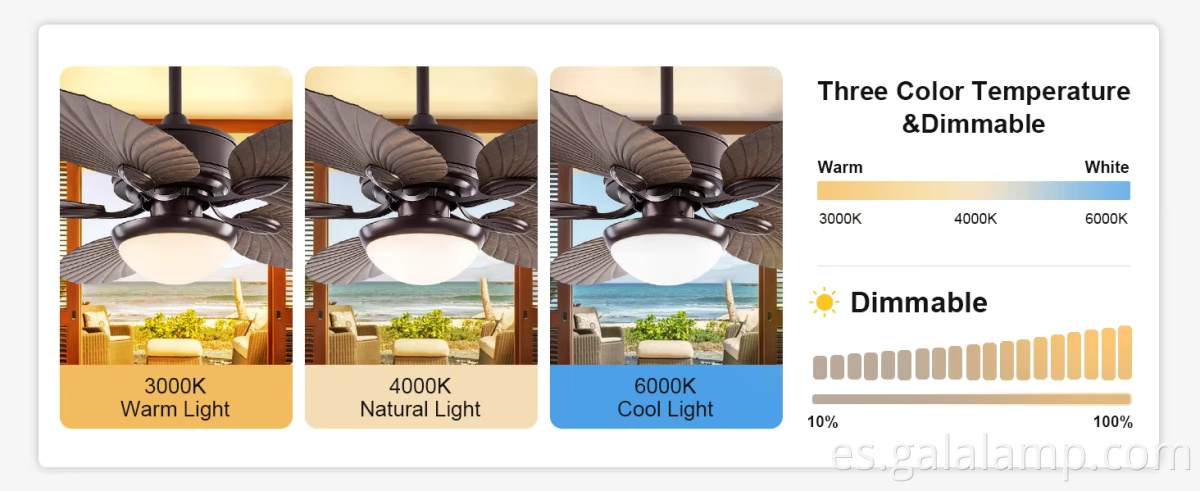This screenshot has width=1200, height=491.
Task: Click the es.galalamp.com watermark link
Action: tap(1012, 457)
